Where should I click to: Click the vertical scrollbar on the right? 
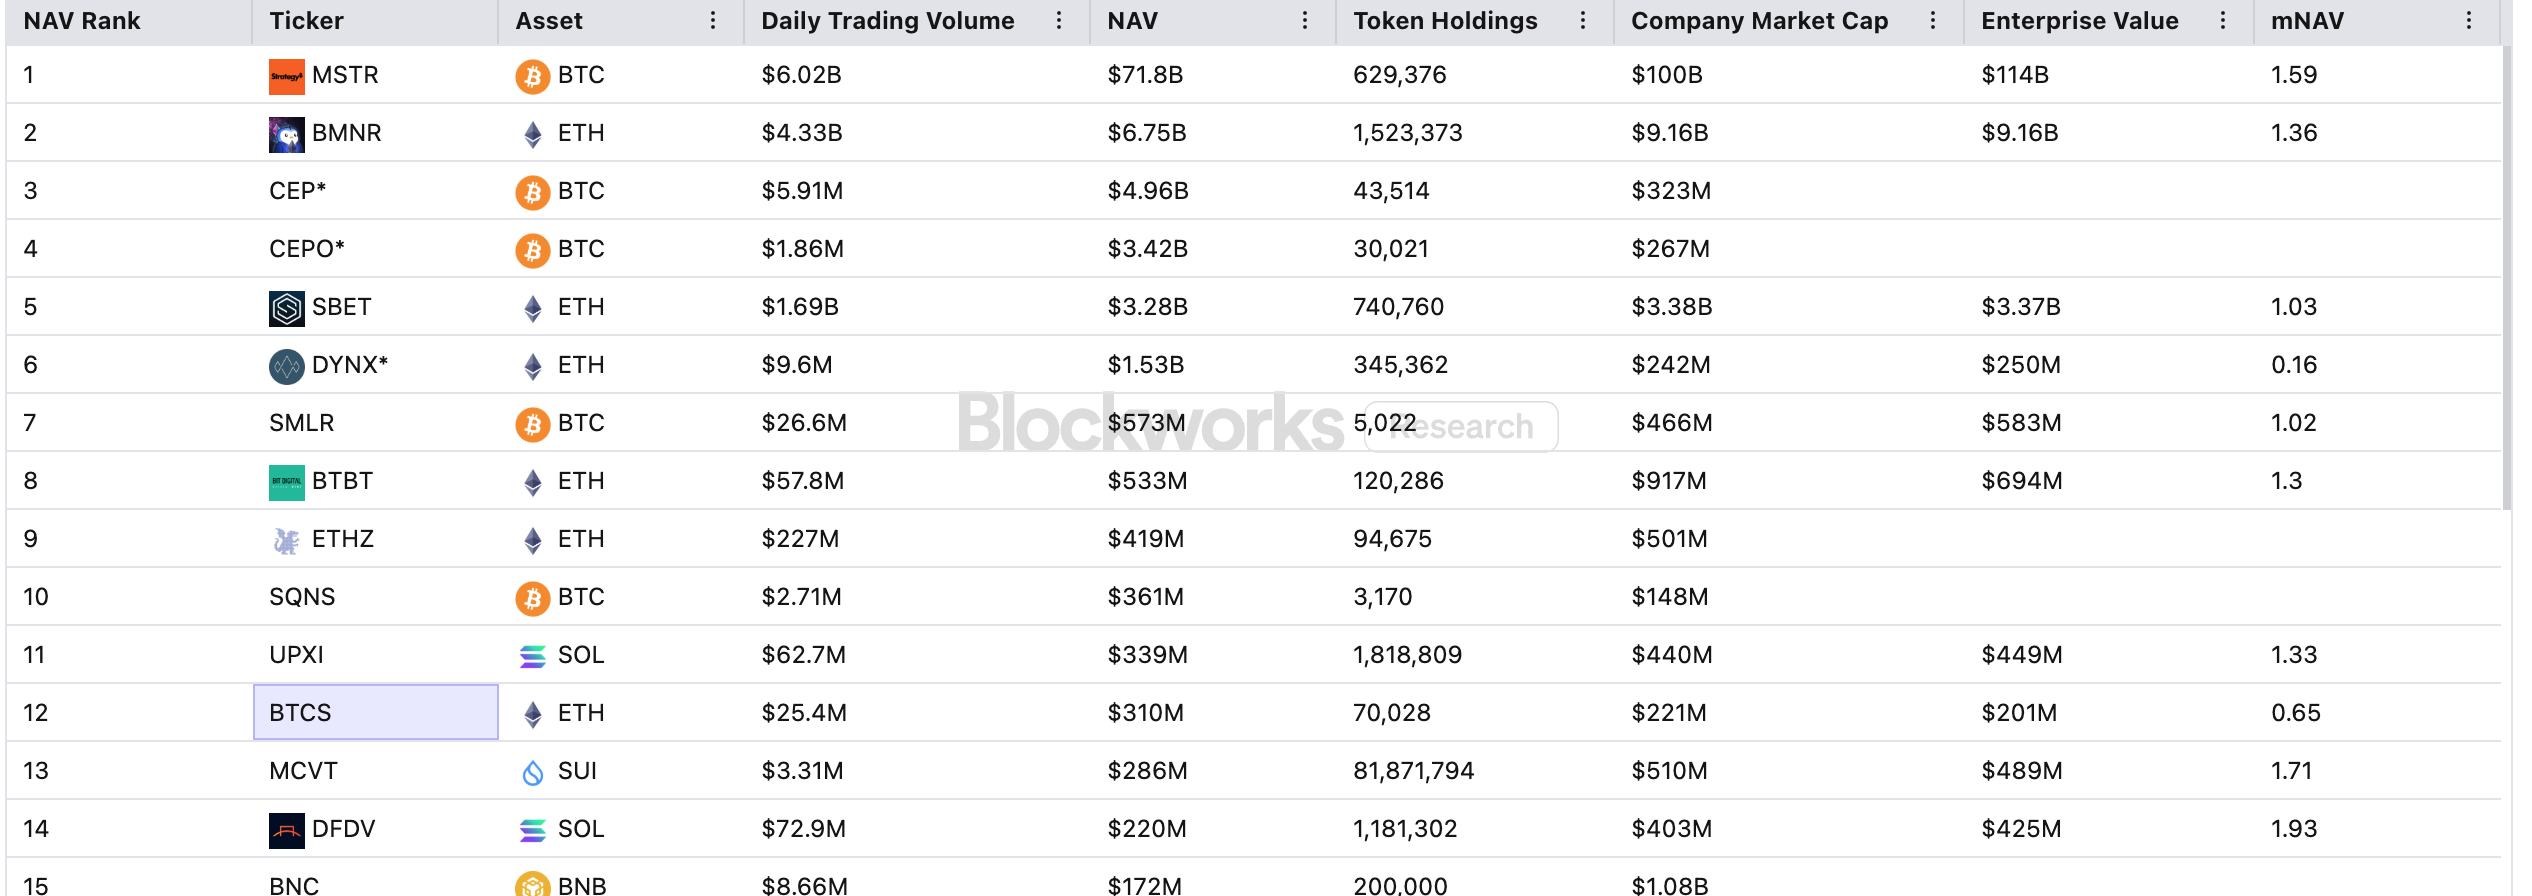tap(2507, 280)
